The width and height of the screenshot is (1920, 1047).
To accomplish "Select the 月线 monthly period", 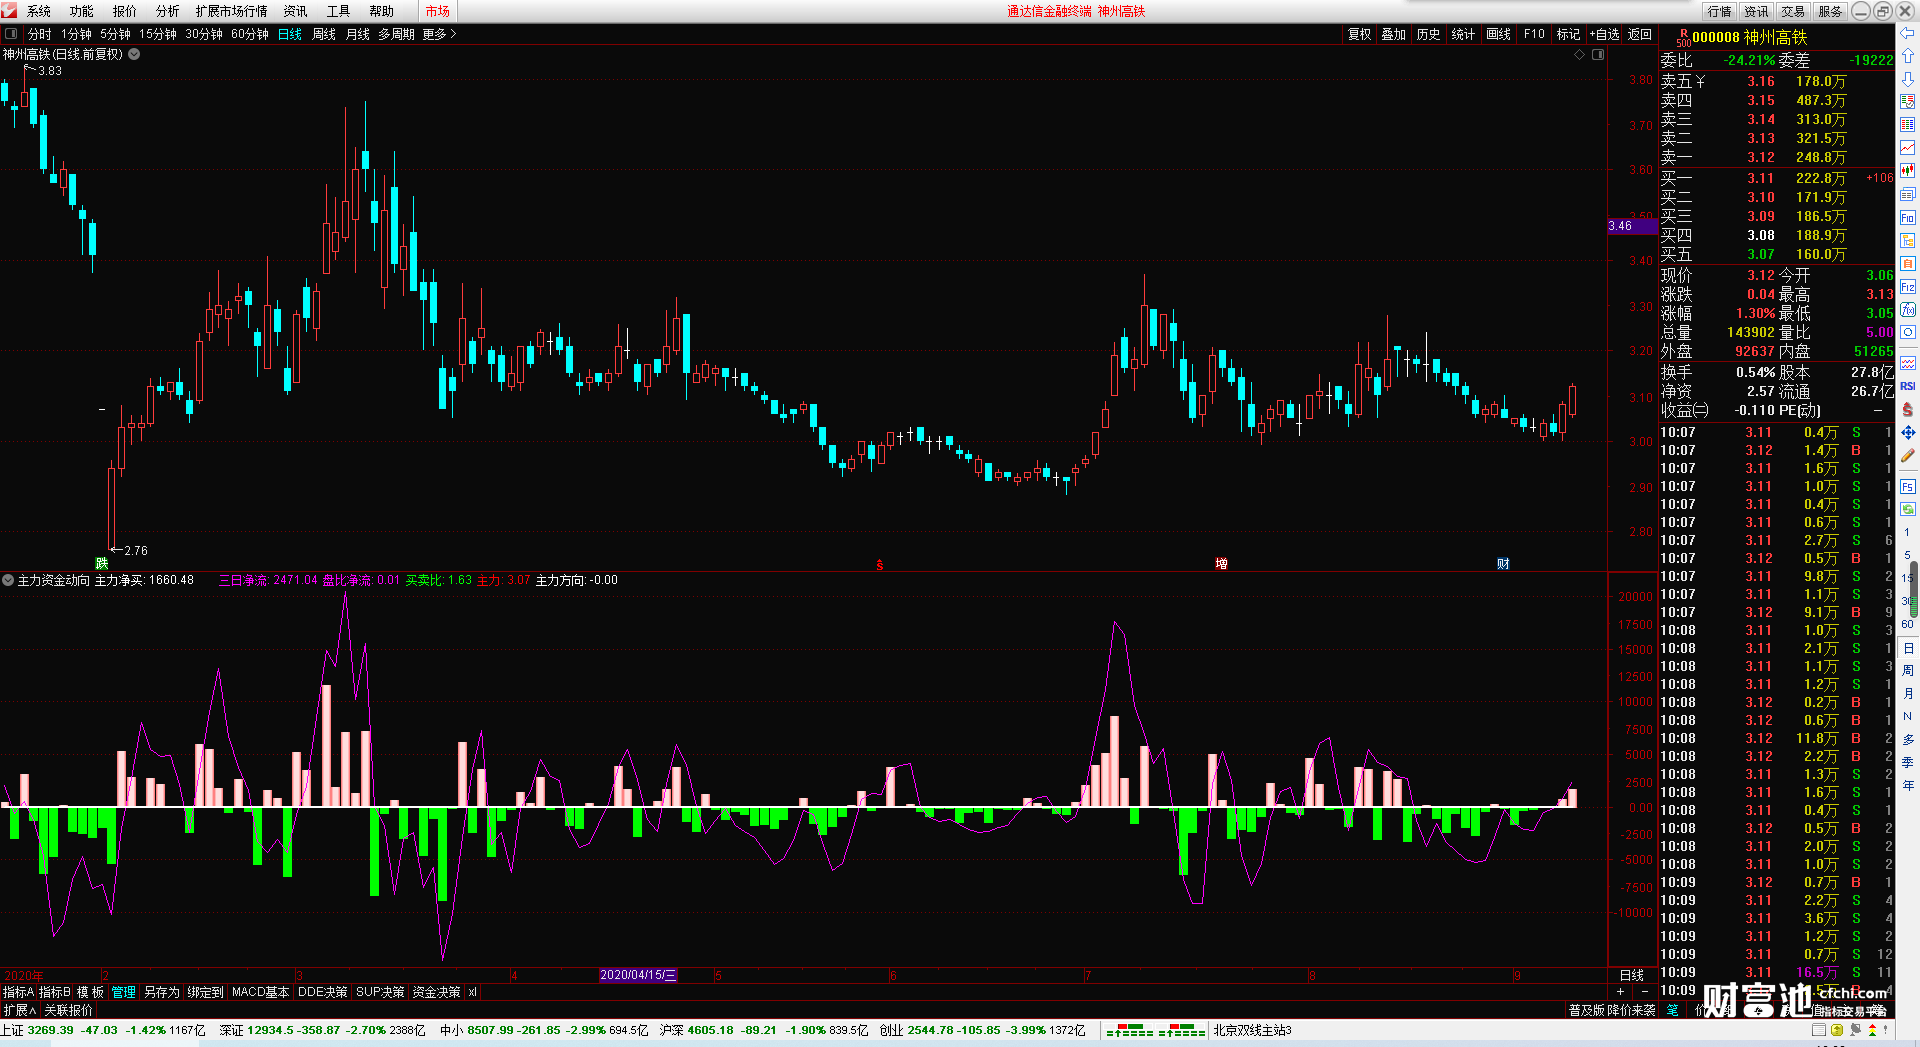I will (358, 34).
